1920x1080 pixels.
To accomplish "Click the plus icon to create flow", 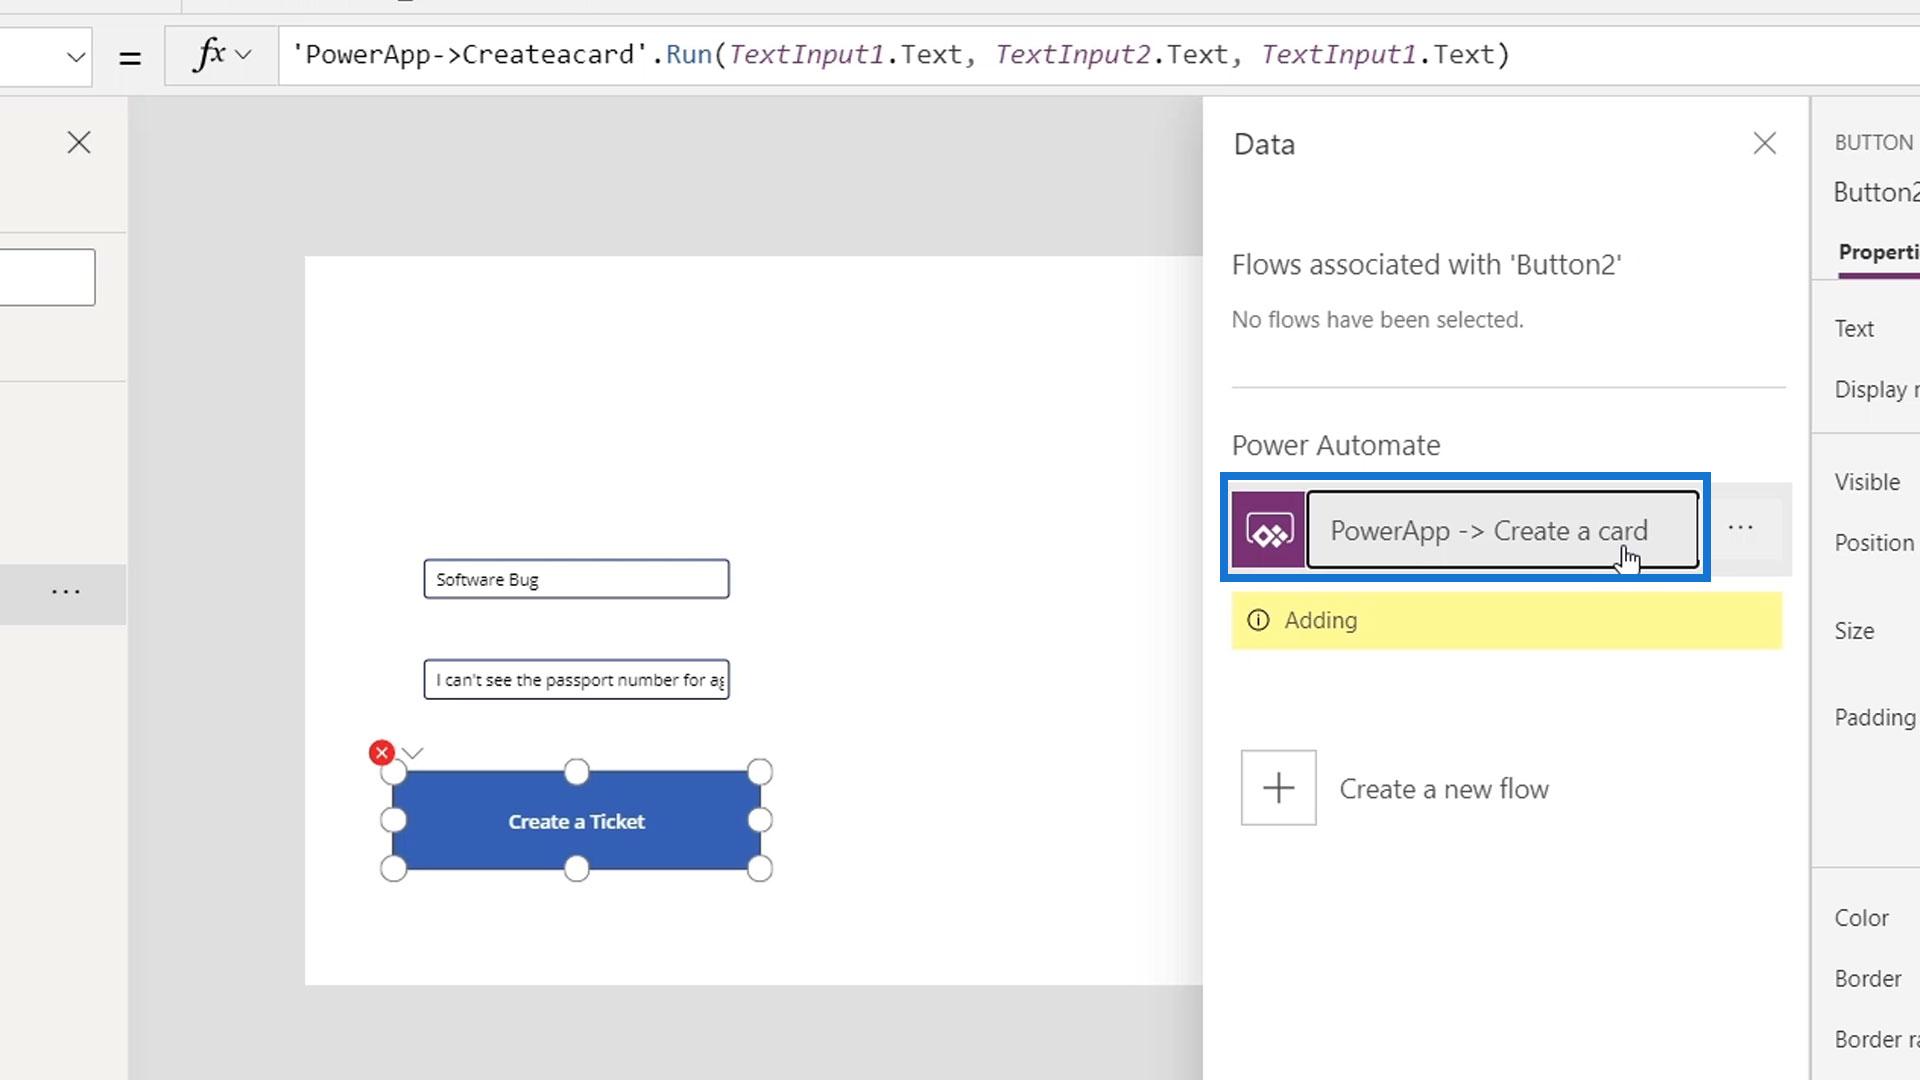I will pyautogui.click(x=1278, y=788).
